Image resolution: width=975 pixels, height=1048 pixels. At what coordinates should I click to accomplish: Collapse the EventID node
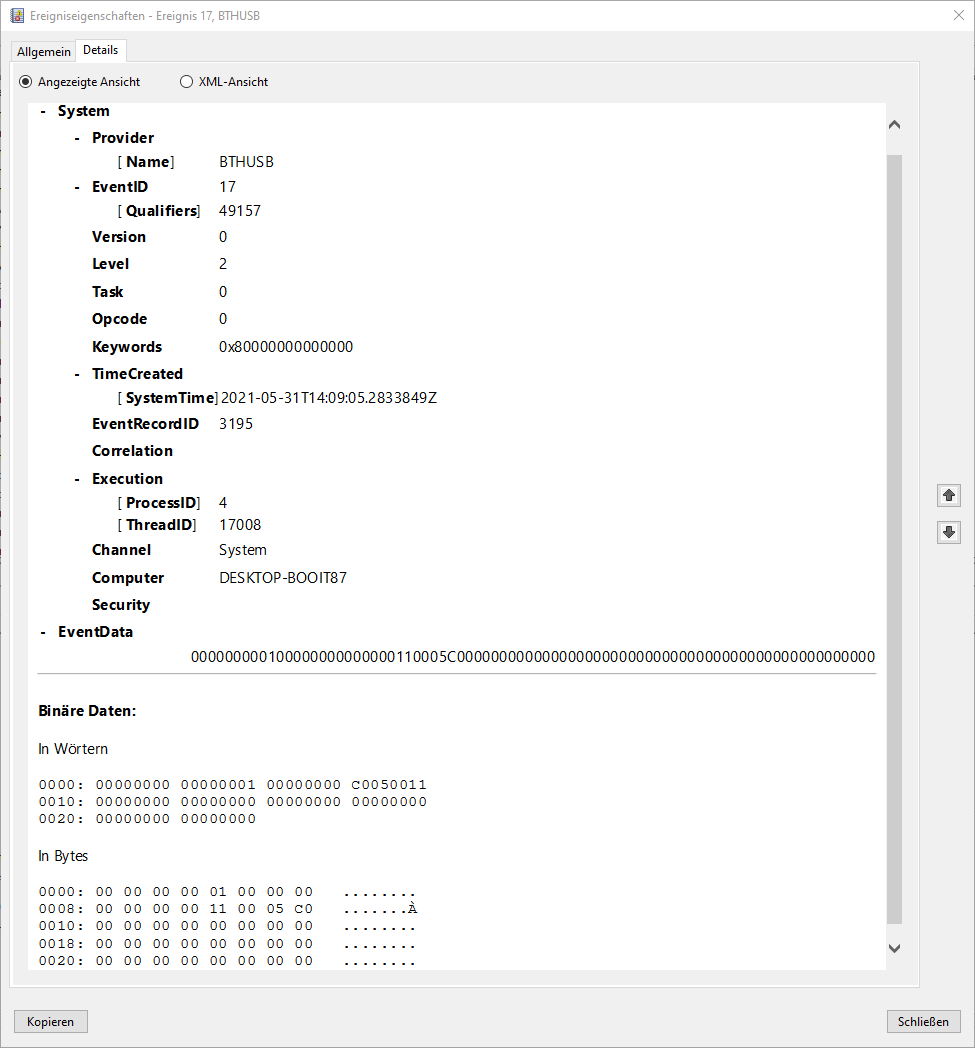point(78,187)
